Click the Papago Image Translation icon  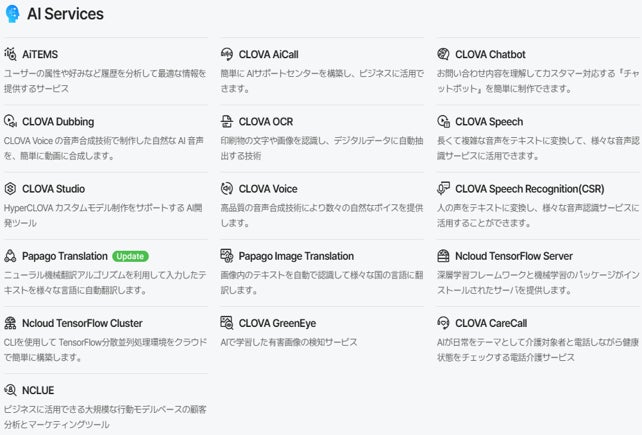[x=227, y=256]
